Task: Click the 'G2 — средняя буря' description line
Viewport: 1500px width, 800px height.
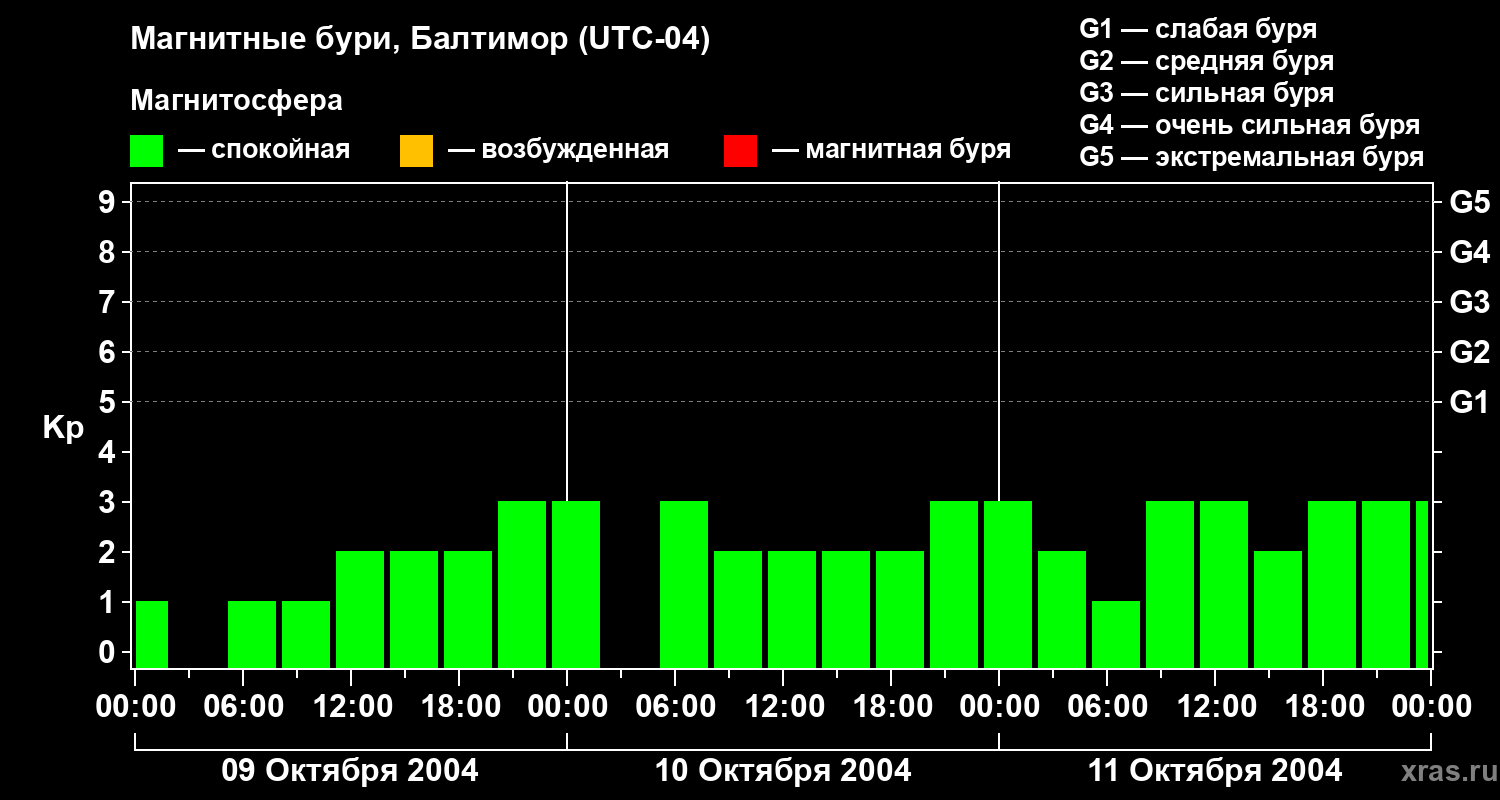Action: pyautogui.click(x=1207, y=61)
